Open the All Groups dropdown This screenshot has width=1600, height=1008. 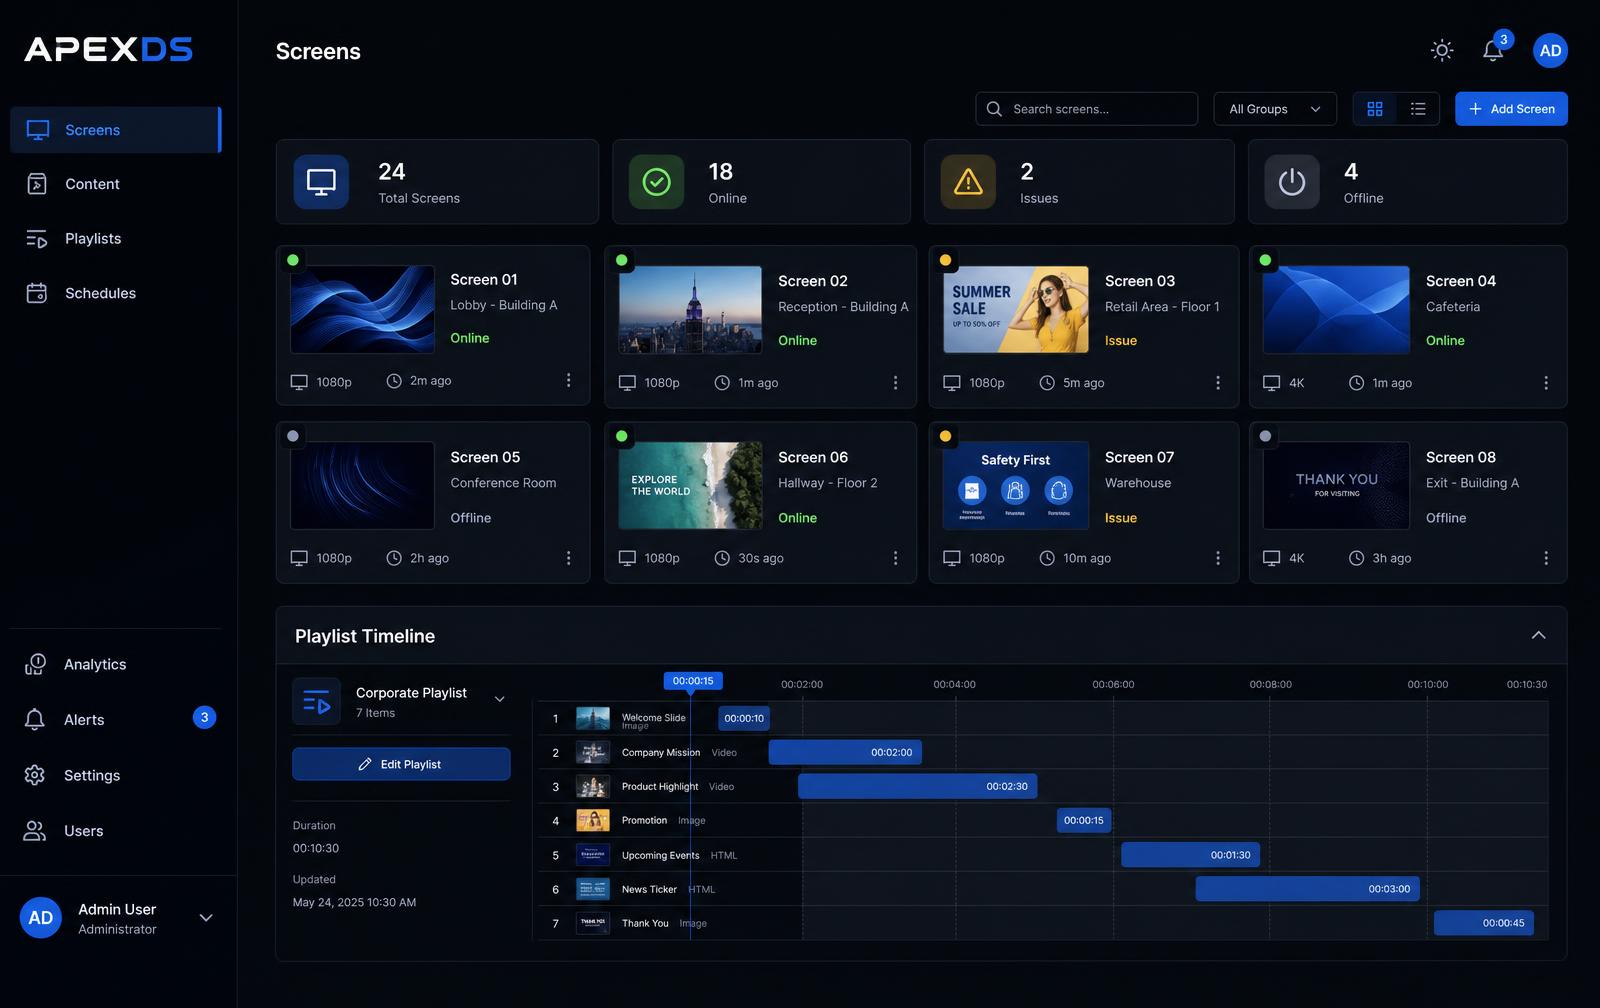click(1275, 109)
